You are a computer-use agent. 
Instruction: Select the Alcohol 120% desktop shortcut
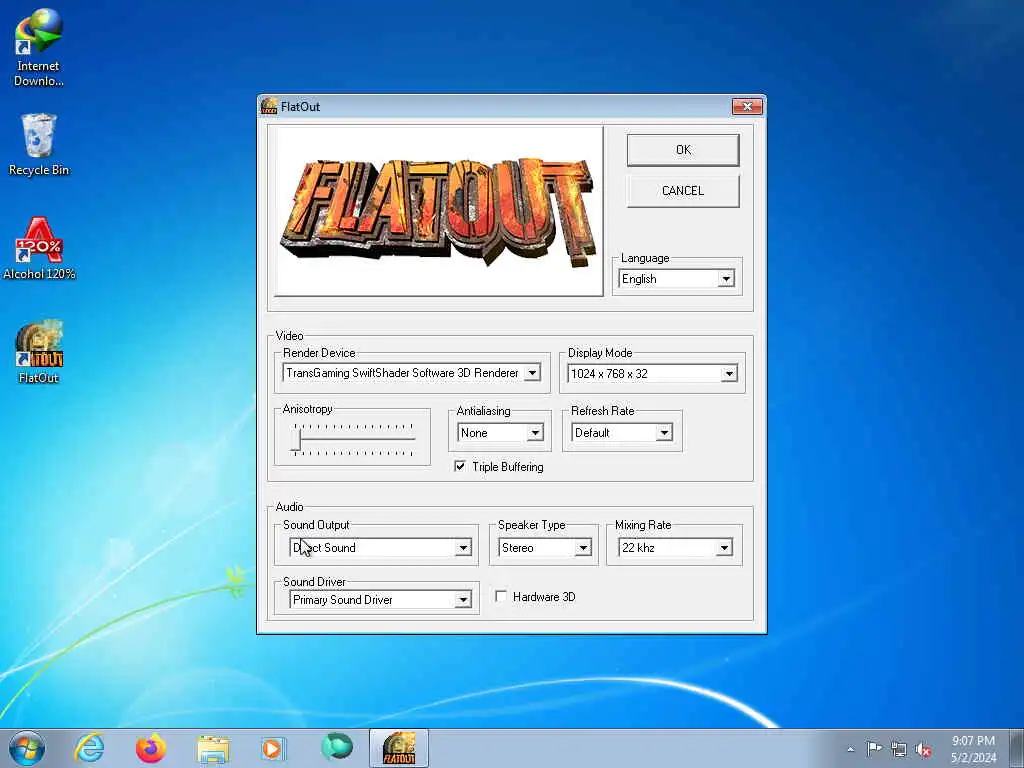(x=39, y=249)
